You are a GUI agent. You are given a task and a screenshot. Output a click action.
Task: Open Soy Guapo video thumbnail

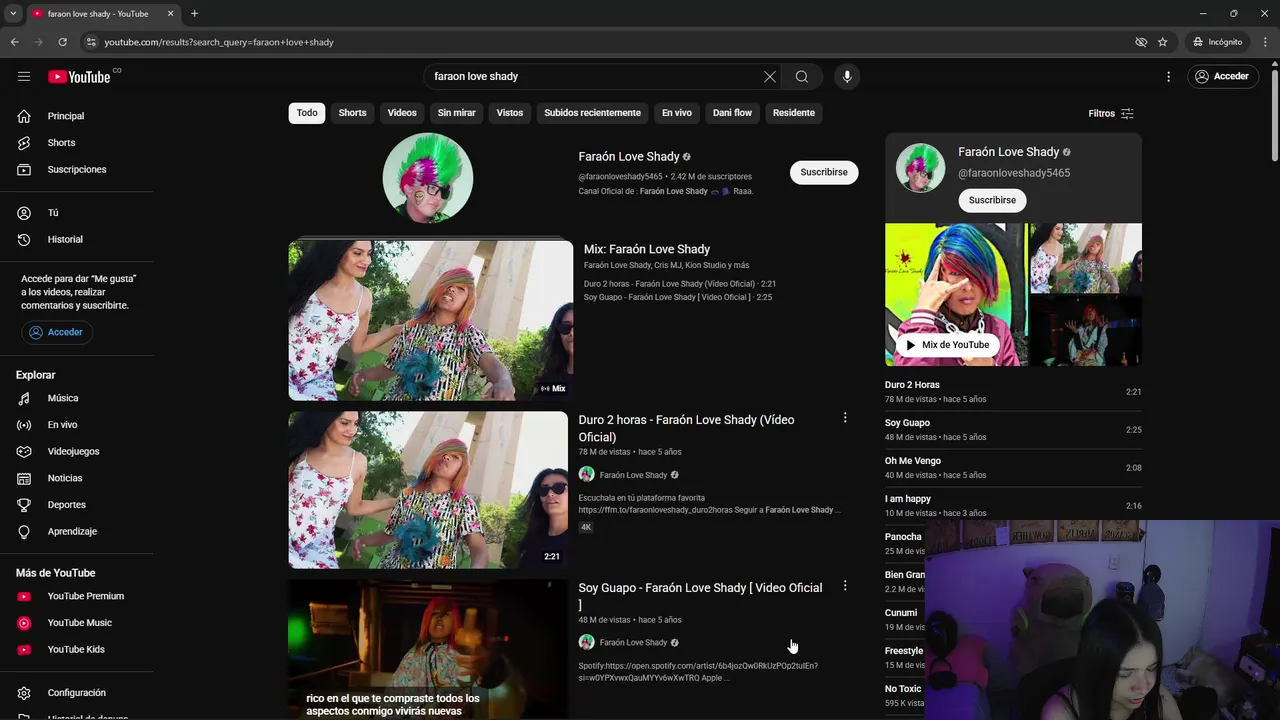click(428, 649)
